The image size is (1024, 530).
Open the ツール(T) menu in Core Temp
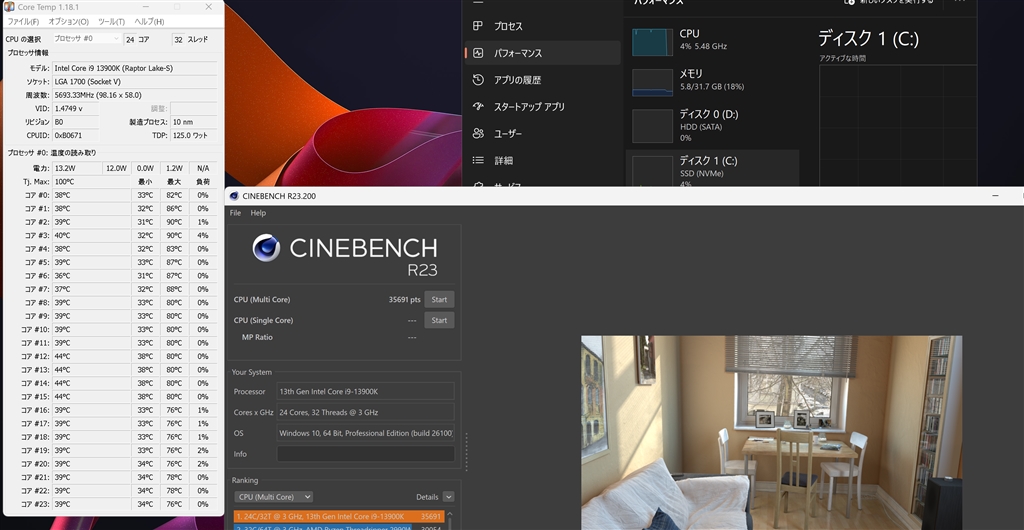pos(111,22)
